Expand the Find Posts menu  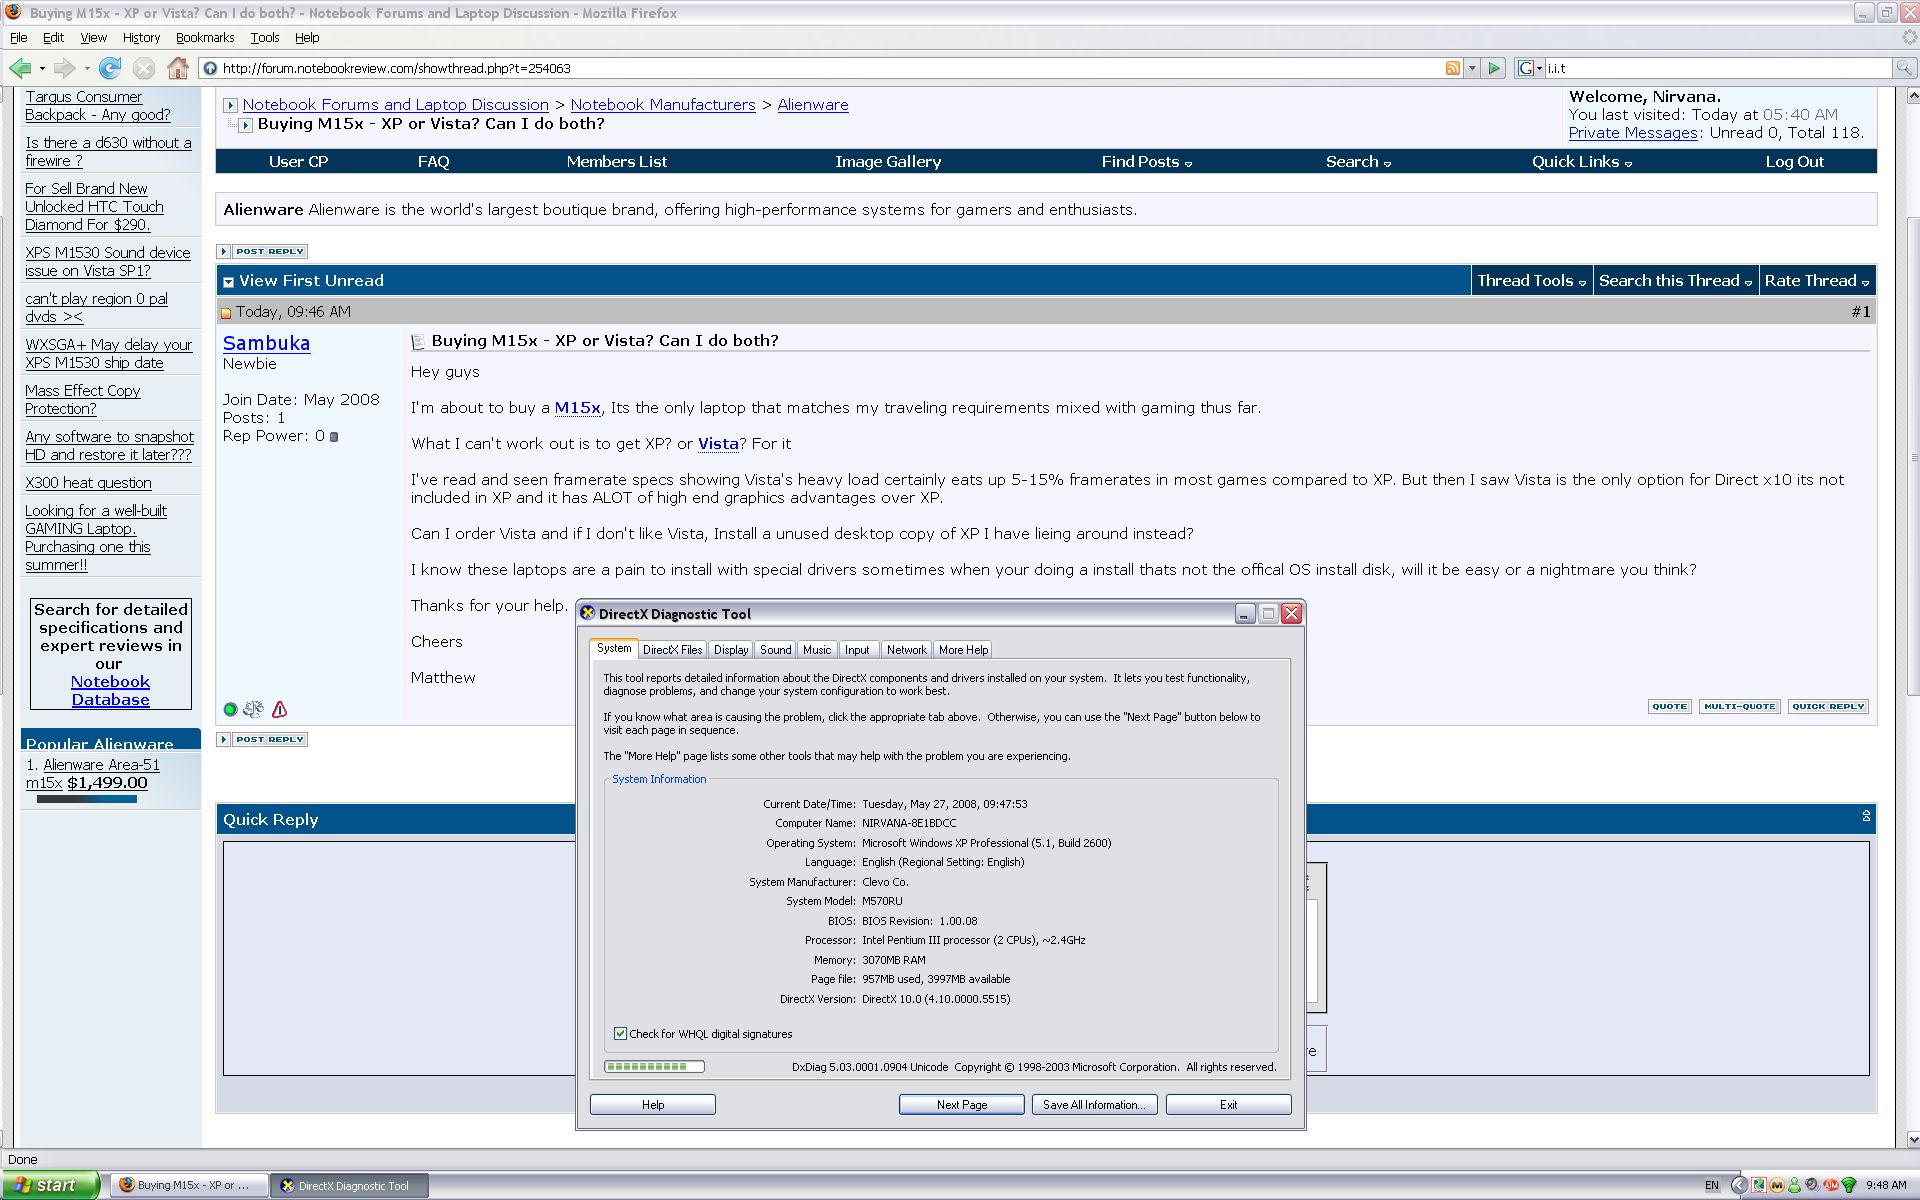[1146, 162]
